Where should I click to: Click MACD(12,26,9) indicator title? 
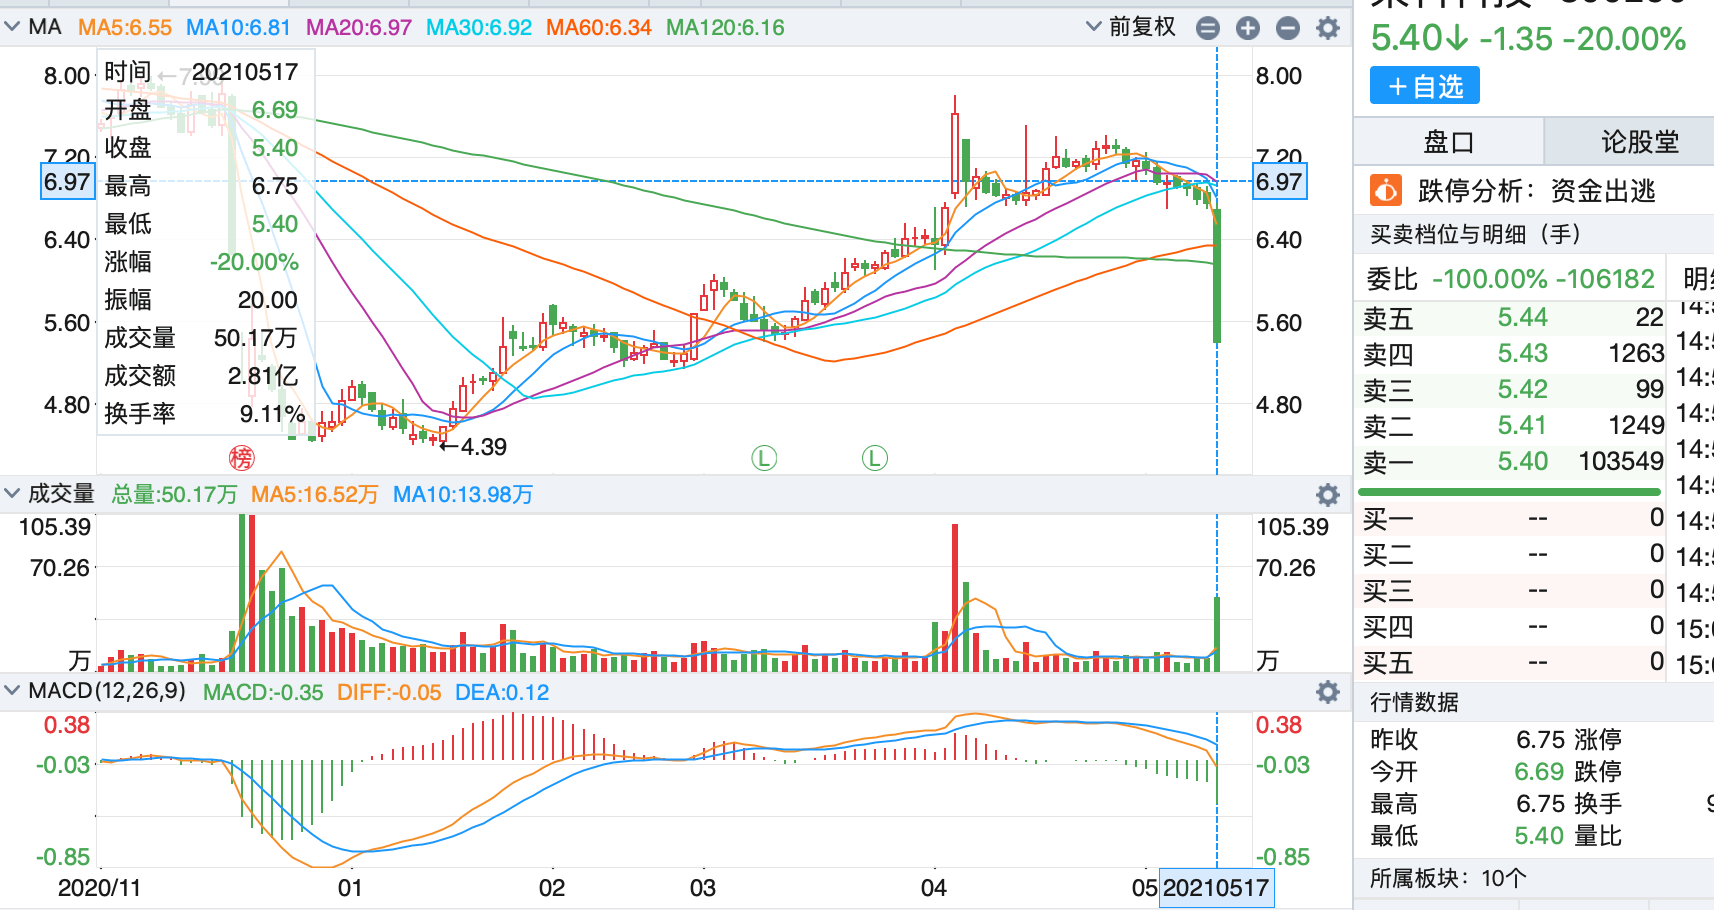(x=107, y=691)
